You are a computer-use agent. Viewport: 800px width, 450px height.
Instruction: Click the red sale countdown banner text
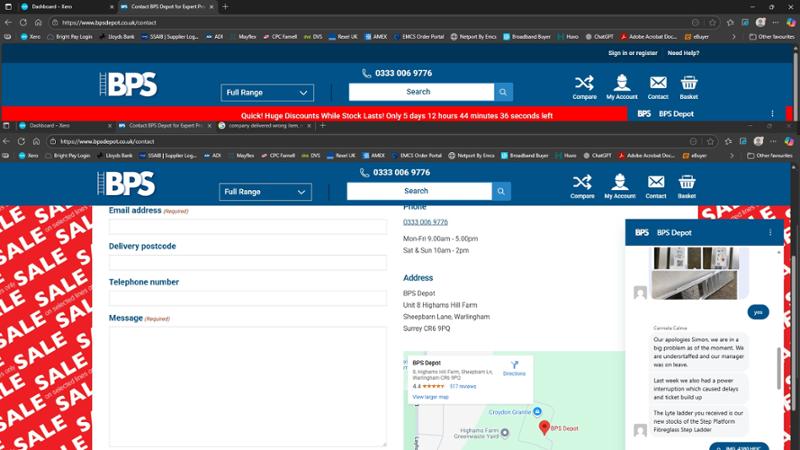coord(397,116)
